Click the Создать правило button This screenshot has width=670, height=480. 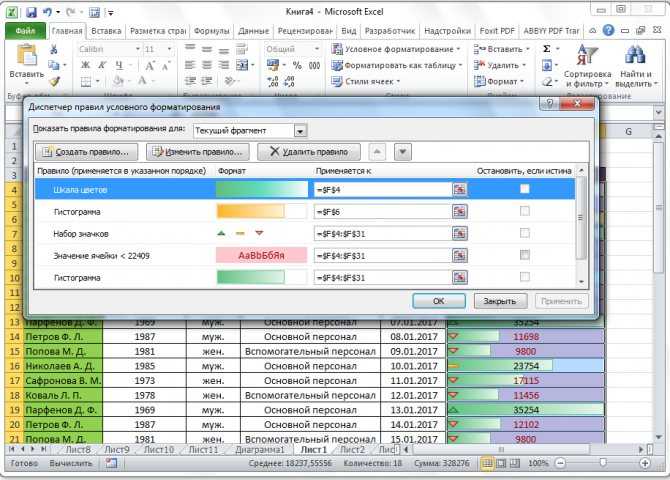click(87, 152)
